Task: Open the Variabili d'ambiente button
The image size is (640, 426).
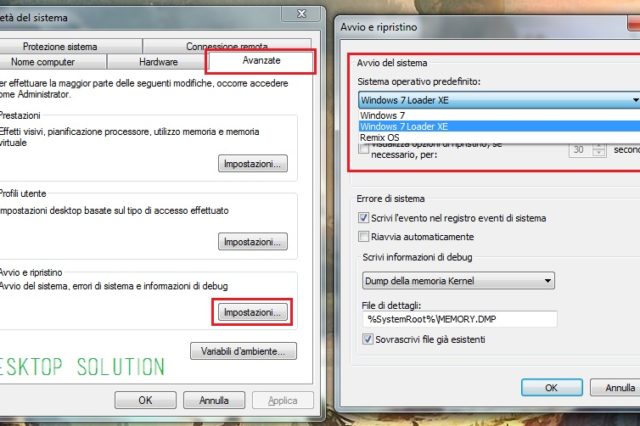Action: coord(243,351)
